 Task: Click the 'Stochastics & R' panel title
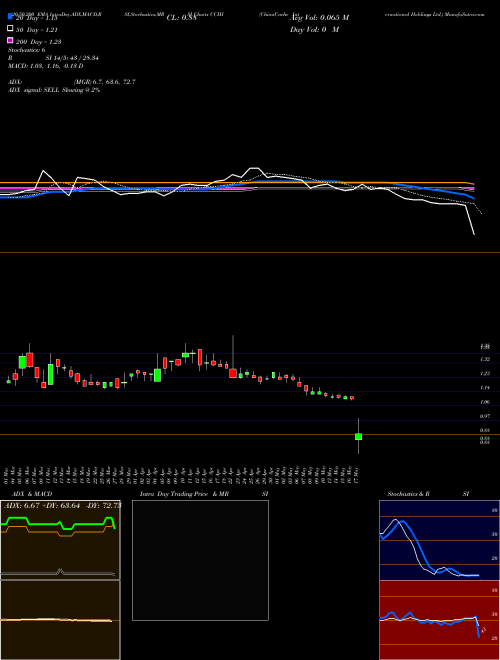pyautogui.click(x=409, y=494)
